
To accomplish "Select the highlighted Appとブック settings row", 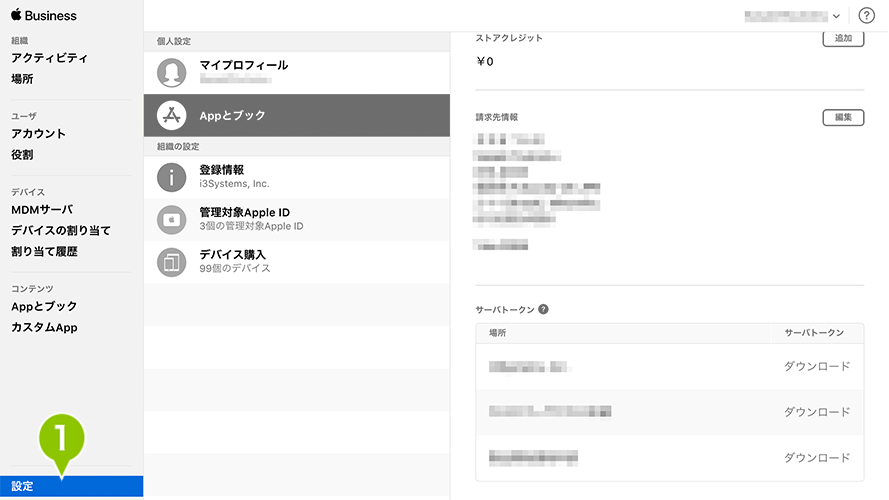I will 297,115.
